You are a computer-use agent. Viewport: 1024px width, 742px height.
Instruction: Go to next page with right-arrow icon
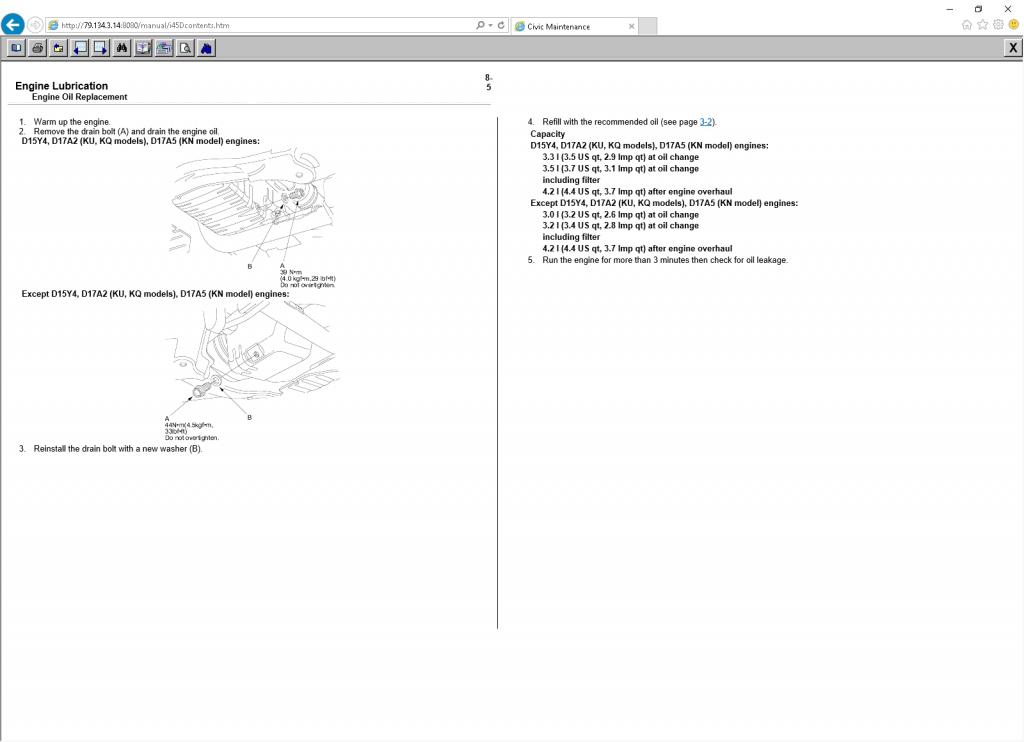101,48
